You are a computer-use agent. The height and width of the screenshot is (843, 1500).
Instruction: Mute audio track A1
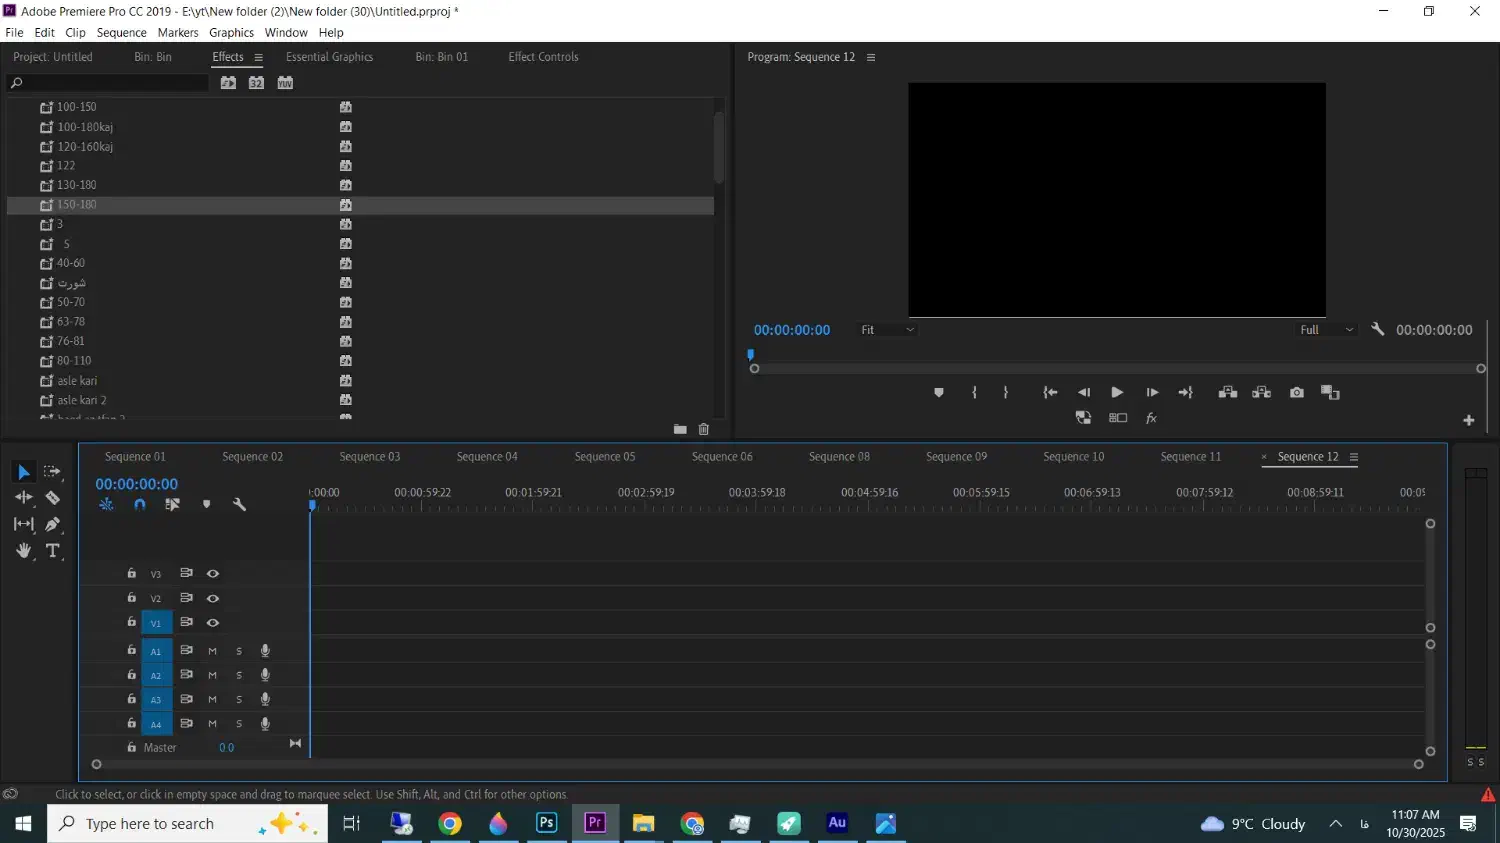point(212,651)
